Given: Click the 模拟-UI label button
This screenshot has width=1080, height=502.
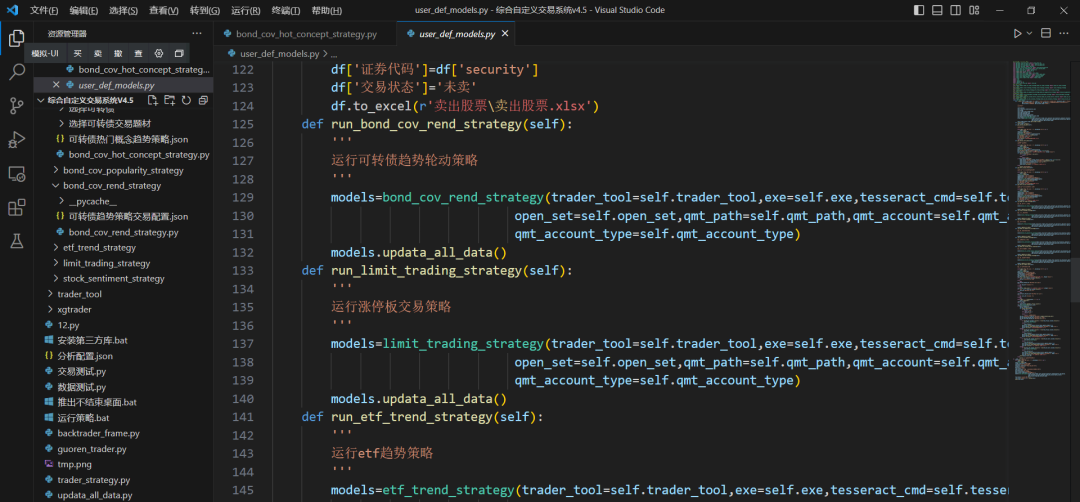Looking at the screenshot, I should pyautogui.click(x=45, y=54).
